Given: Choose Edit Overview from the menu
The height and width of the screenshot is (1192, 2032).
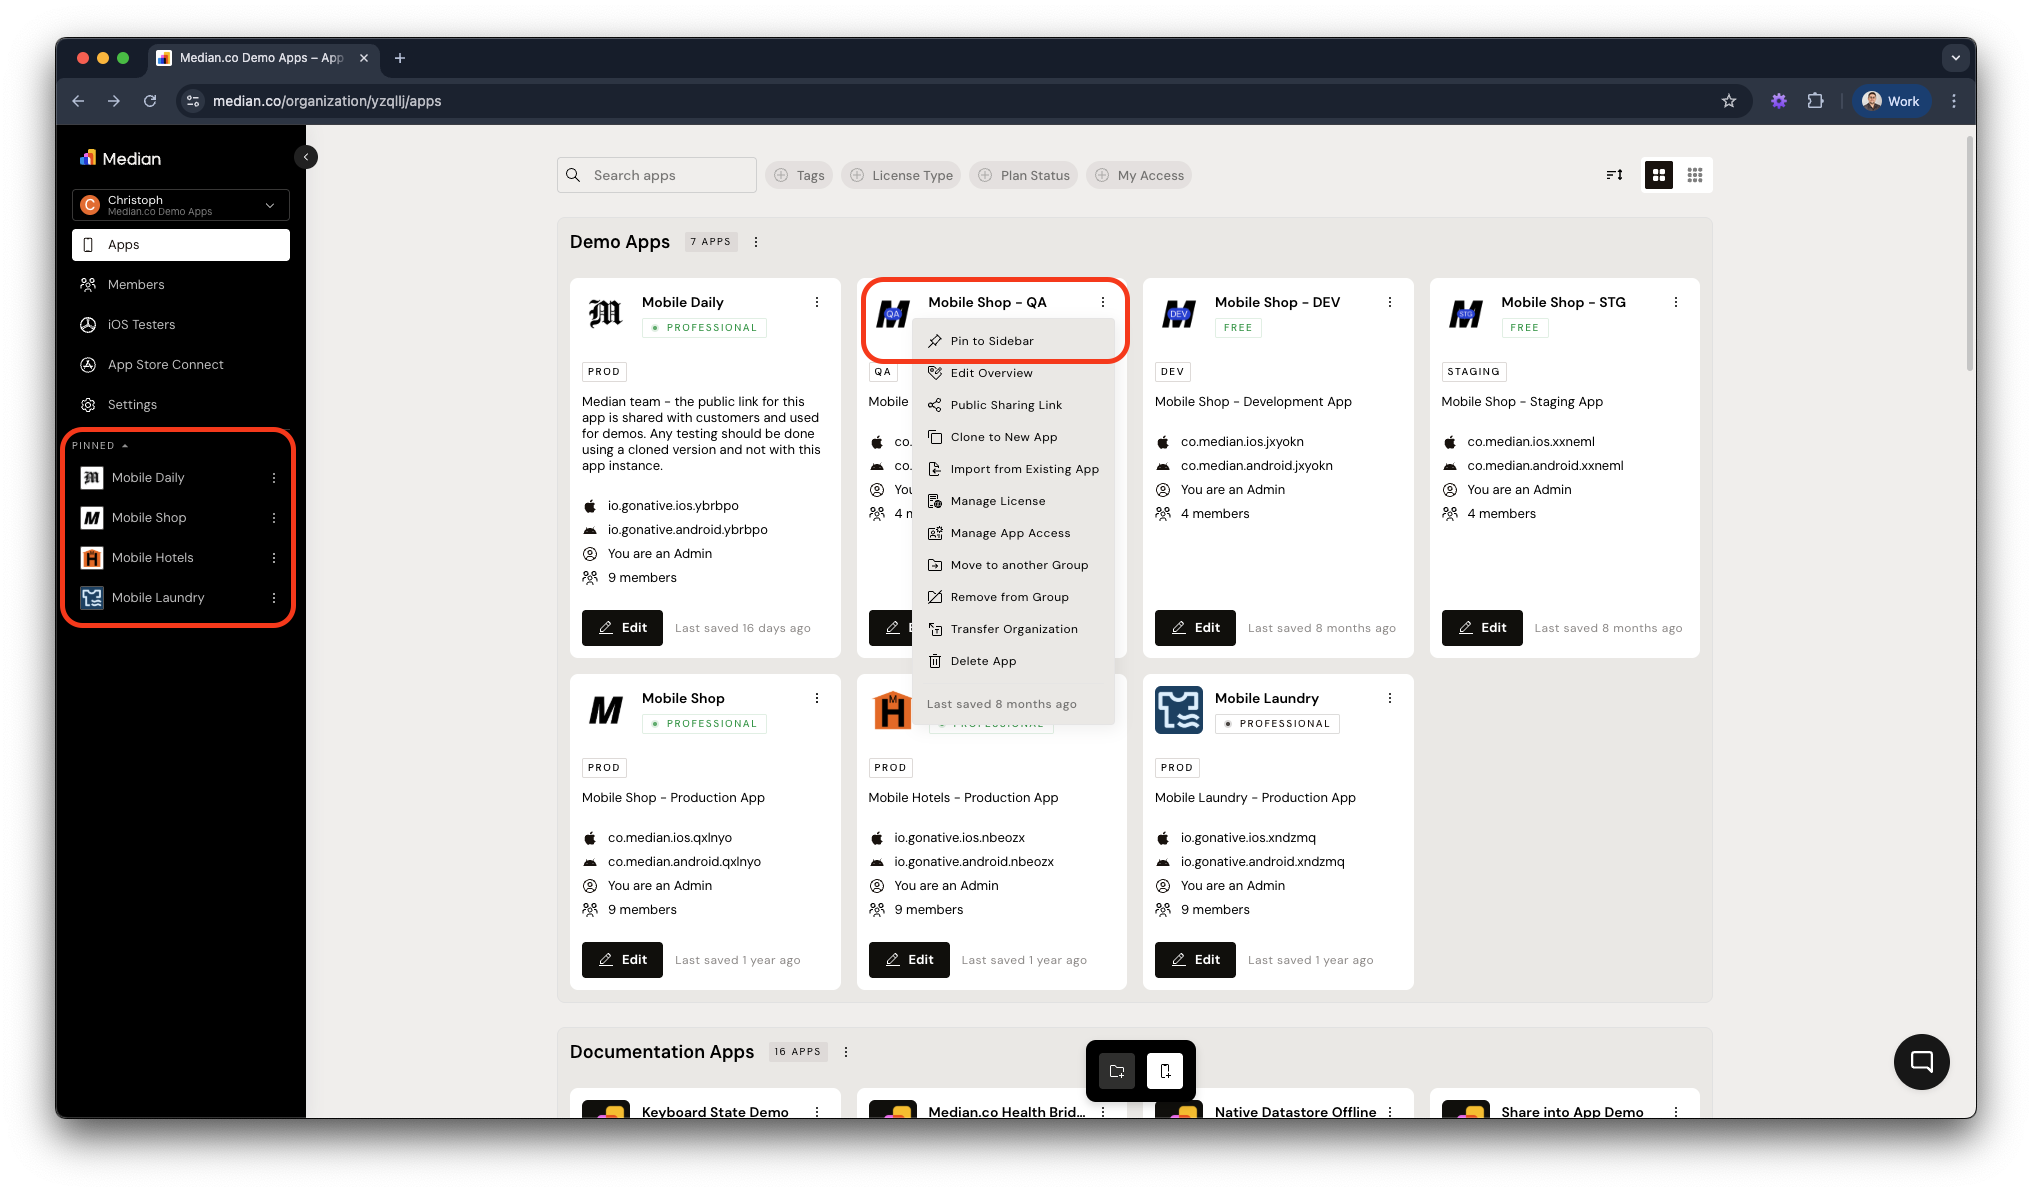Looking at the screenshot, I should (1014, 373).
